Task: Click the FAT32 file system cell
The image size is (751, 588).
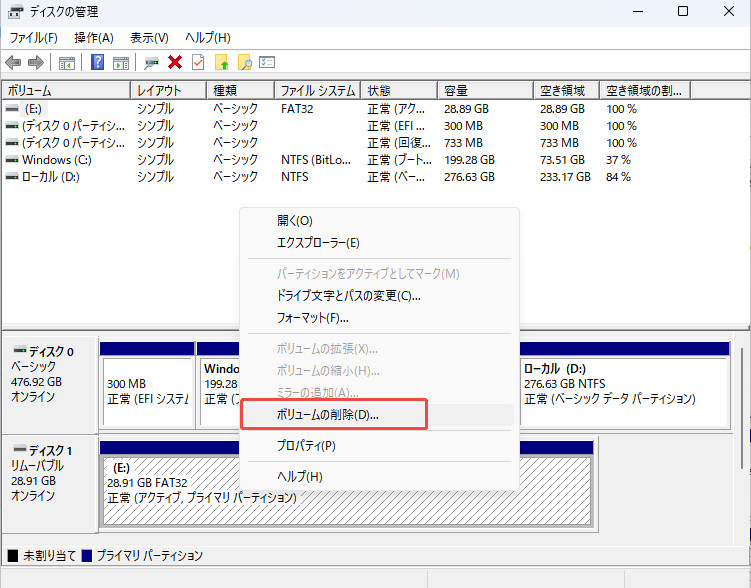Action: 297,109
